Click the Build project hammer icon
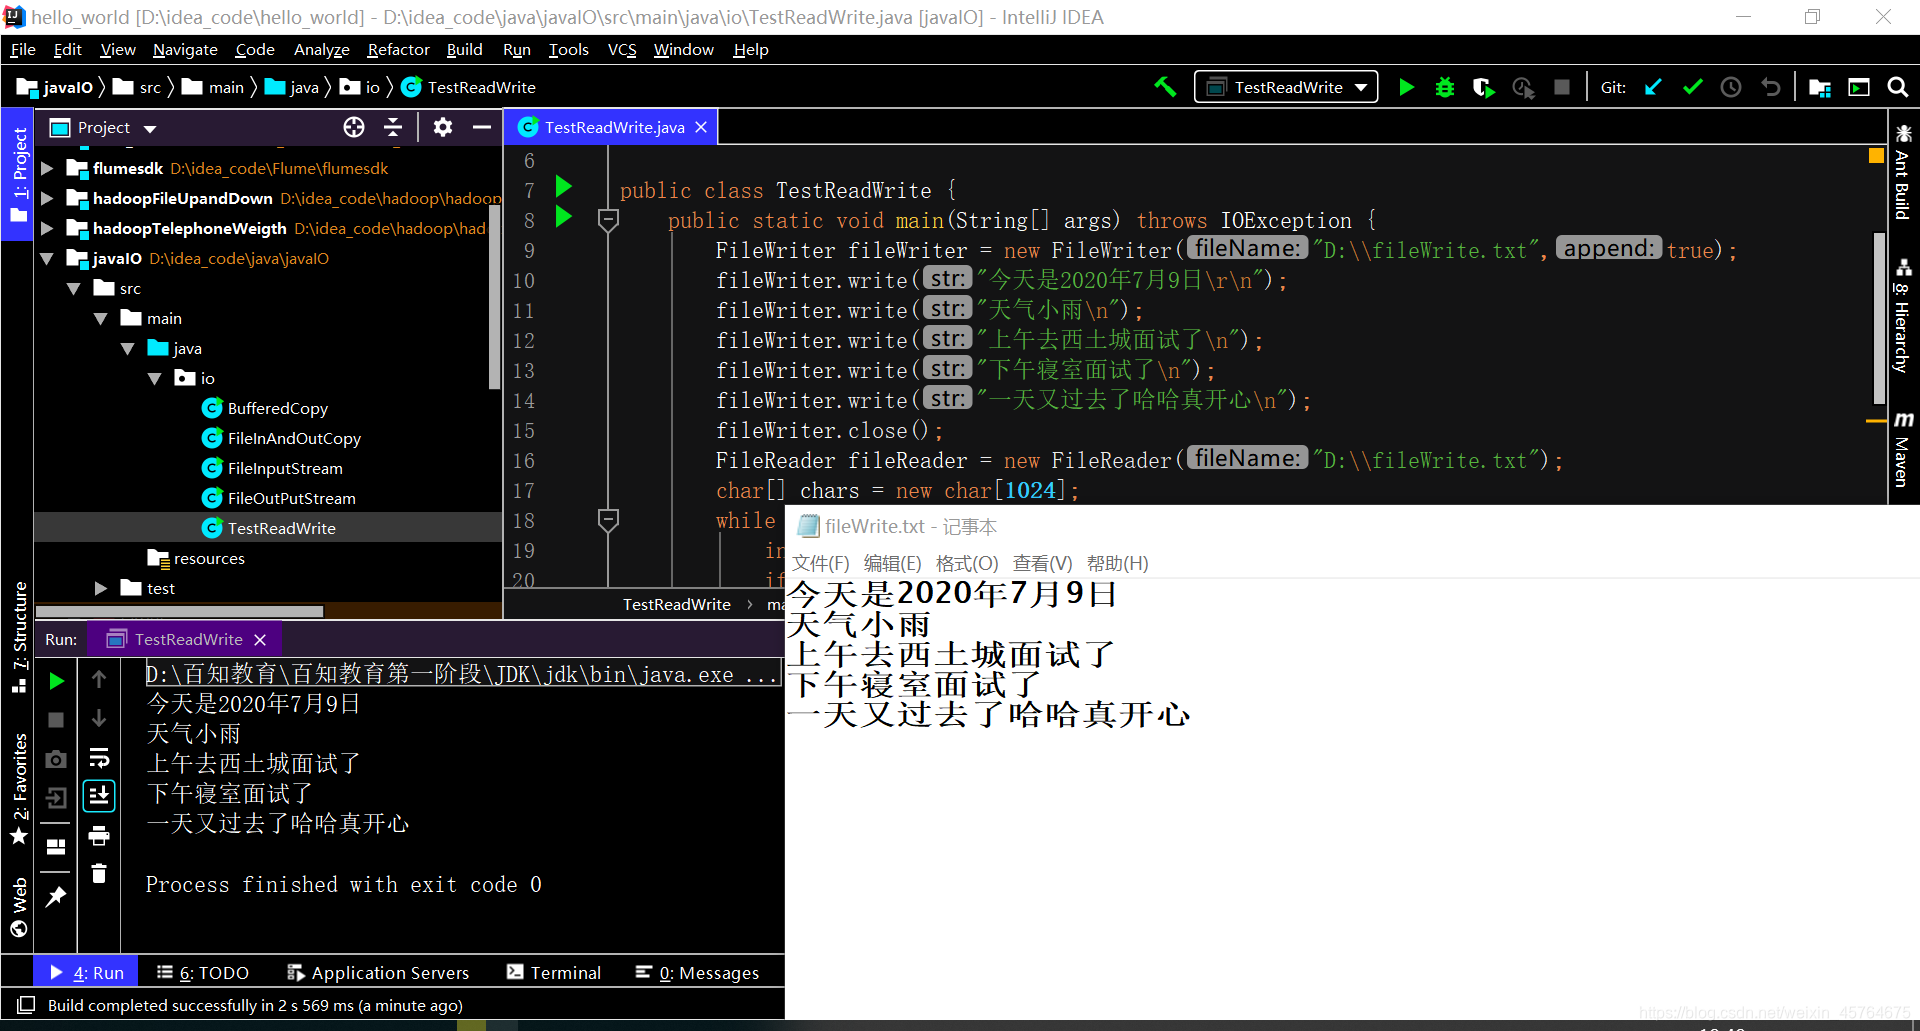This screenshot has height=1031, width=1920. pyautogui.click(x=1165, y=87)
